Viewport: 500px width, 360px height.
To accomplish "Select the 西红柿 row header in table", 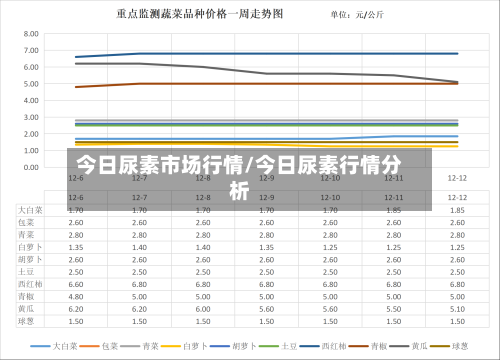I will pos(30,284).
